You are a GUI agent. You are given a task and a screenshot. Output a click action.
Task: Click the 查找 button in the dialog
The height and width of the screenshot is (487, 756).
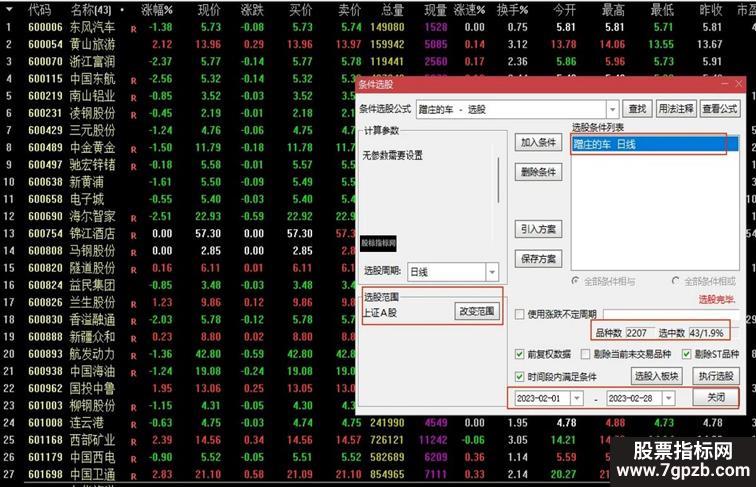click(637, 109)
